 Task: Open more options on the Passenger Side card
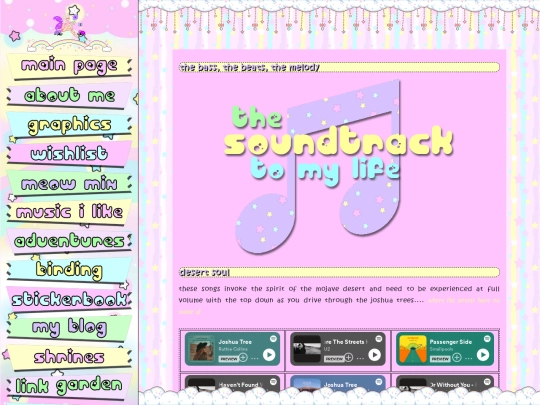coord(468,358)
